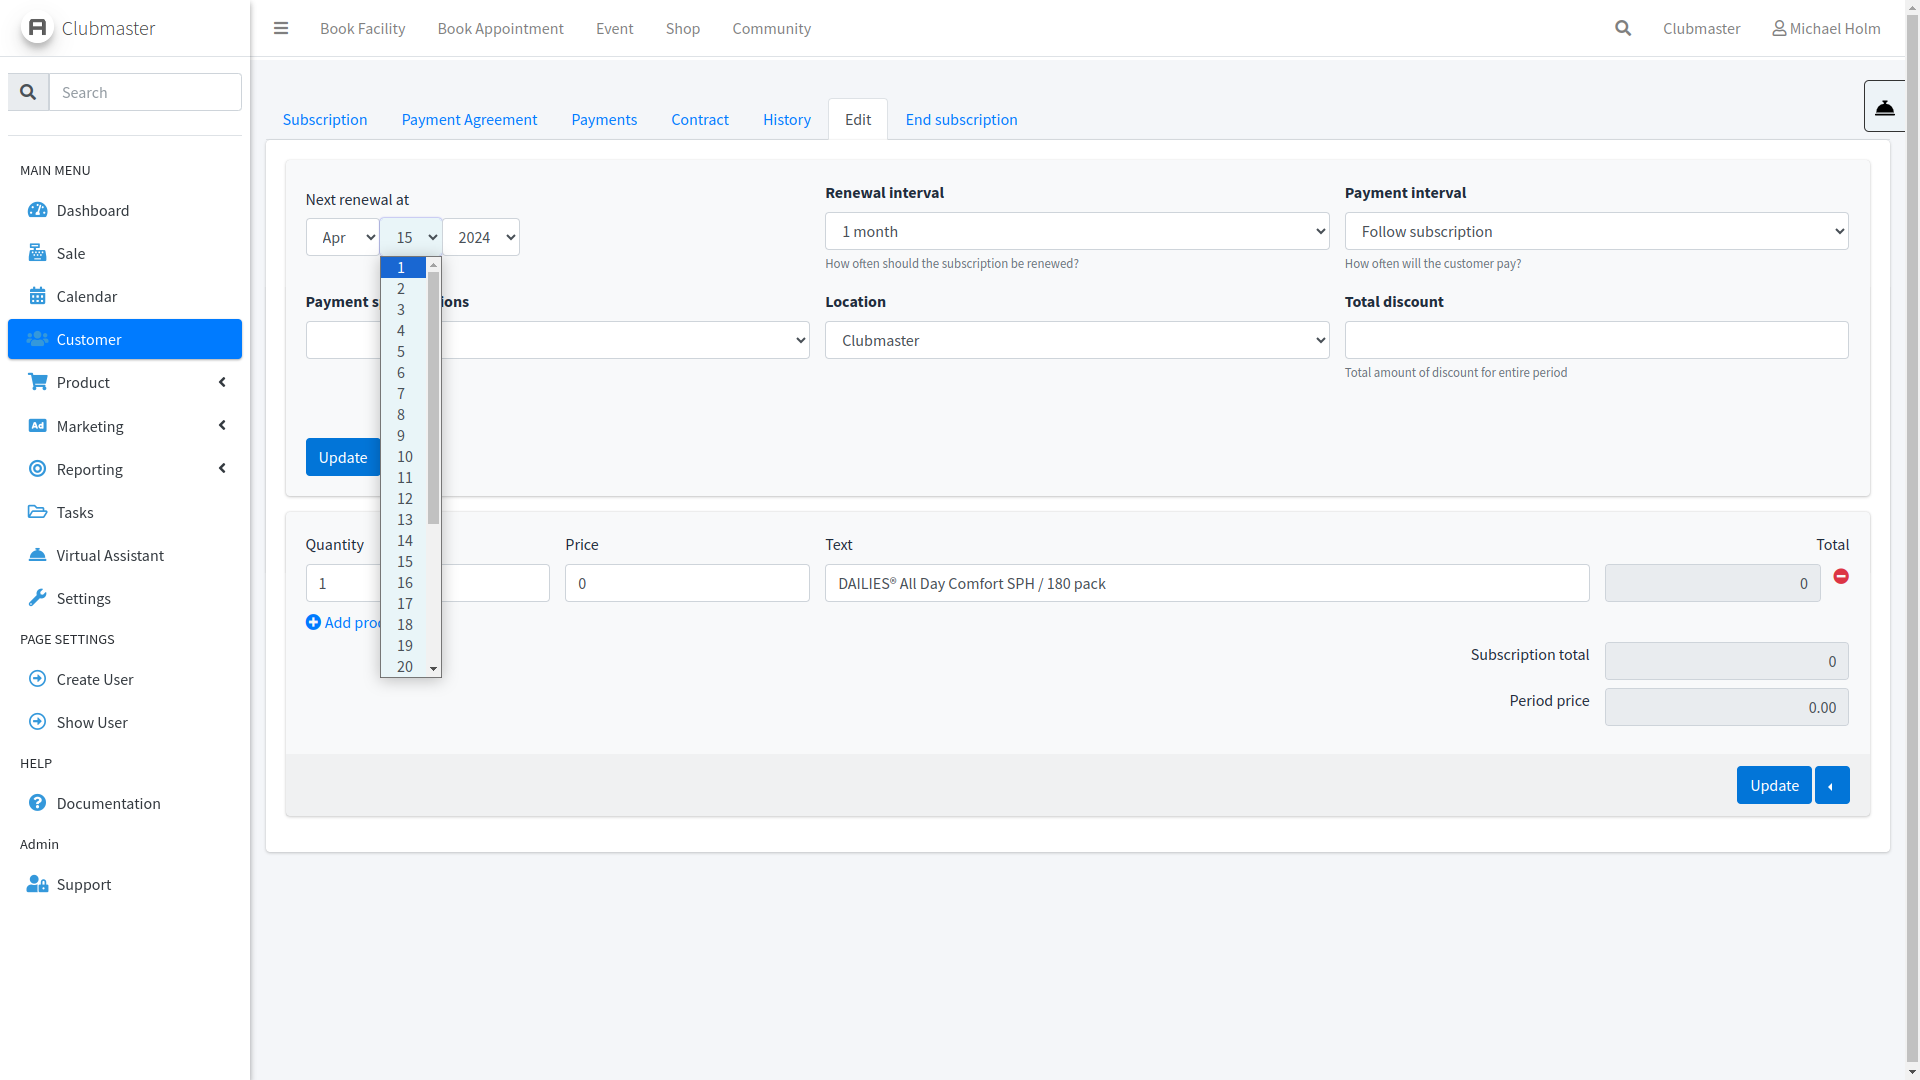Viewport: 1920px width, 1080px height.
Task: Click the hamburger menu icon
Action: point(281,28)
